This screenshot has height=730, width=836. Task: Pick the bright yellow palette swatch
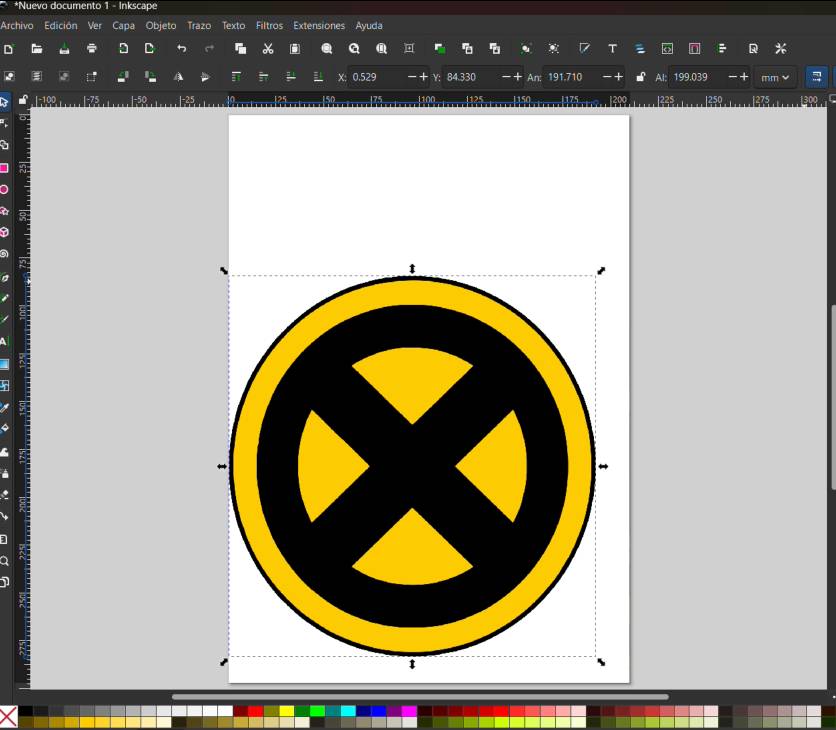point(286,711)
